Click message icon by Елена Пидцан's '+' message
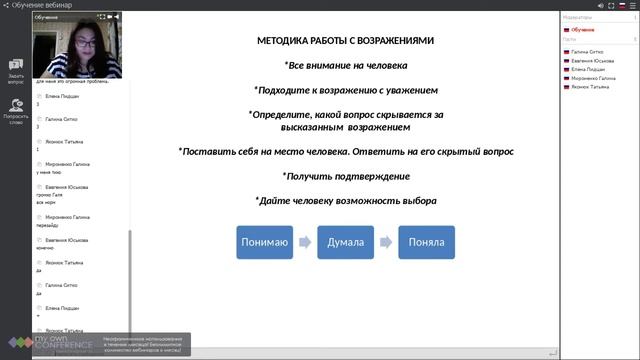This screenshot has width=640, height=360. [40, 308]
